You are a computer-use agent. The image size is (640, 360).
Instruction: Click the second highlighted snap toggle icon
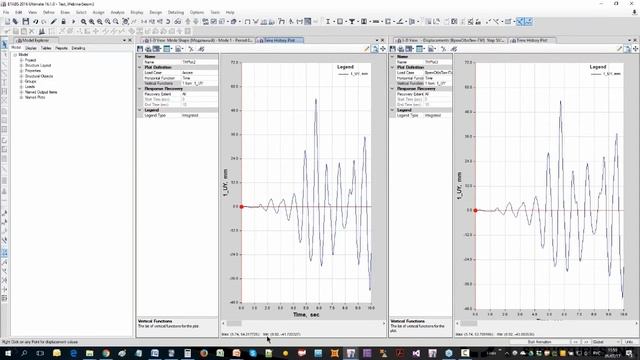pyautogui.click(x=529, y=21)
